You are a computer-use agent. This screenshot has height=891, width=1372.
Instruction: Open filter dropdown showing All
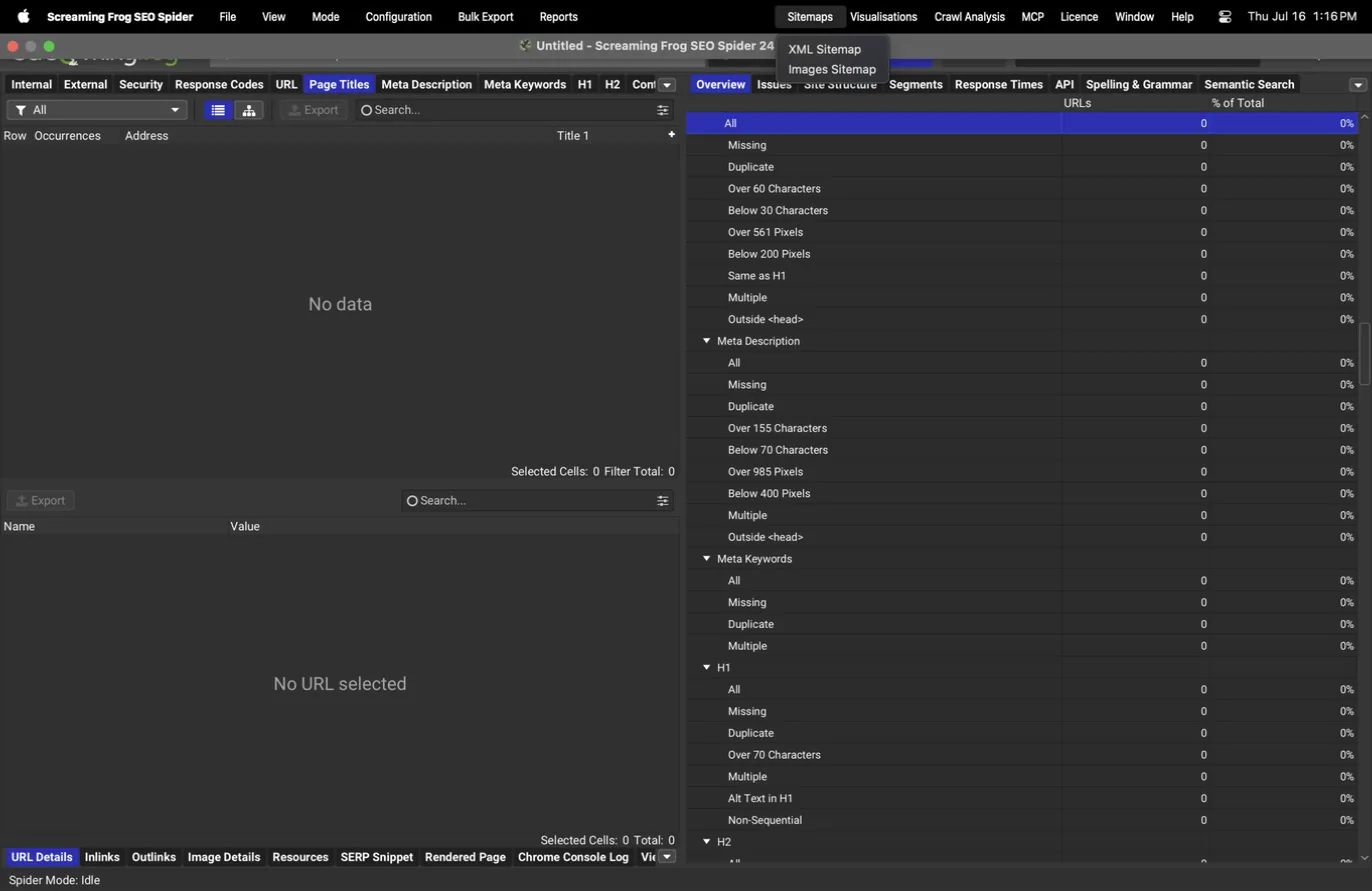97,110
